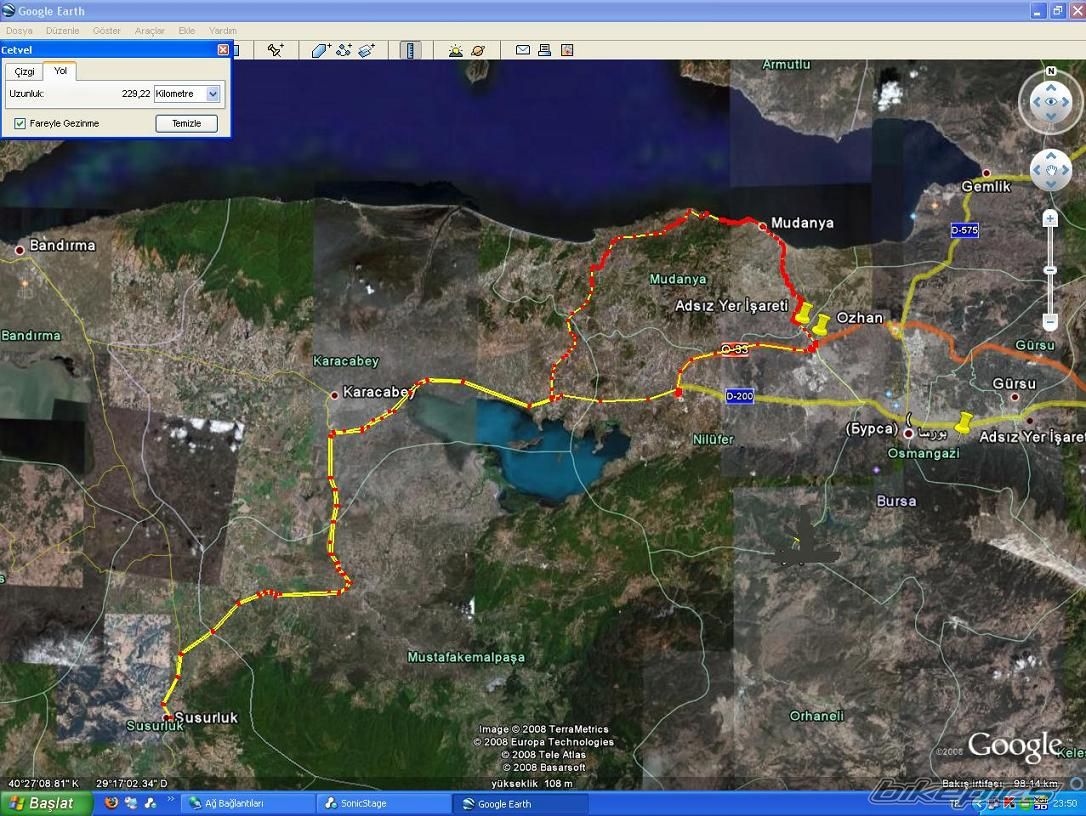Click the Gürsu town marker

1015,397
